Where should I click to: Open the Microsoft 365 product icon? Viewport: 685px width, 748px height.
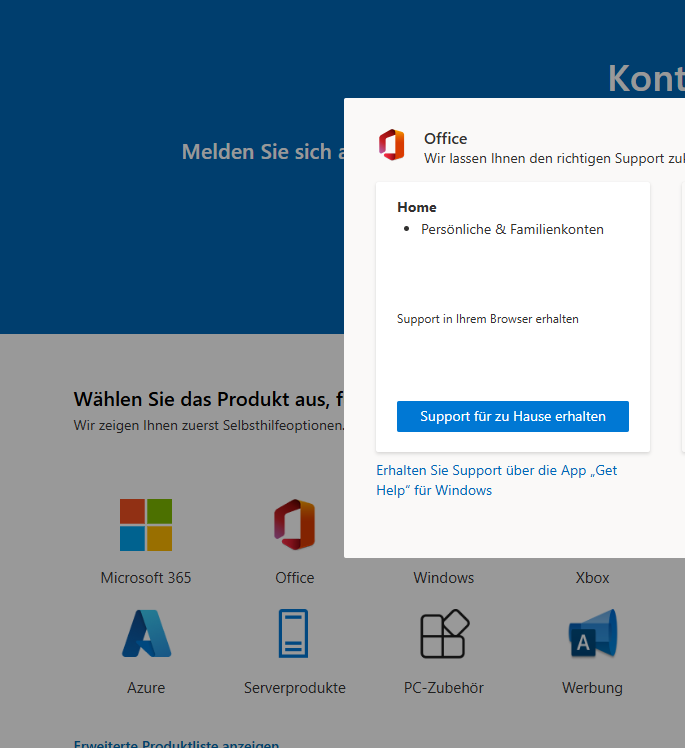[146, 525]
